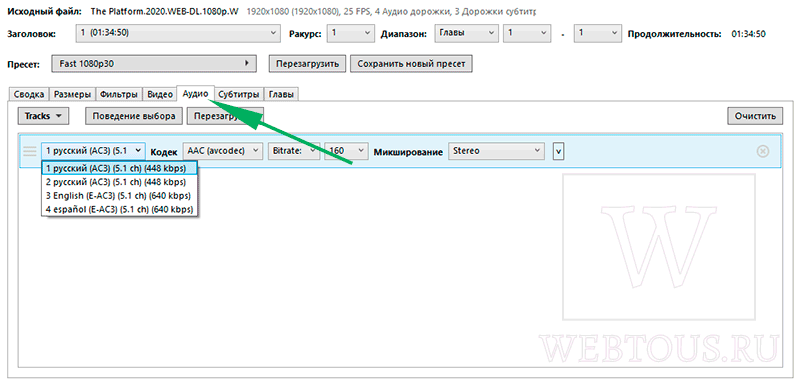Image resolution: width=800 pixels, height=383 pixels.
Task: Open the Заголовок title dropdown
Action: [178, 33]
